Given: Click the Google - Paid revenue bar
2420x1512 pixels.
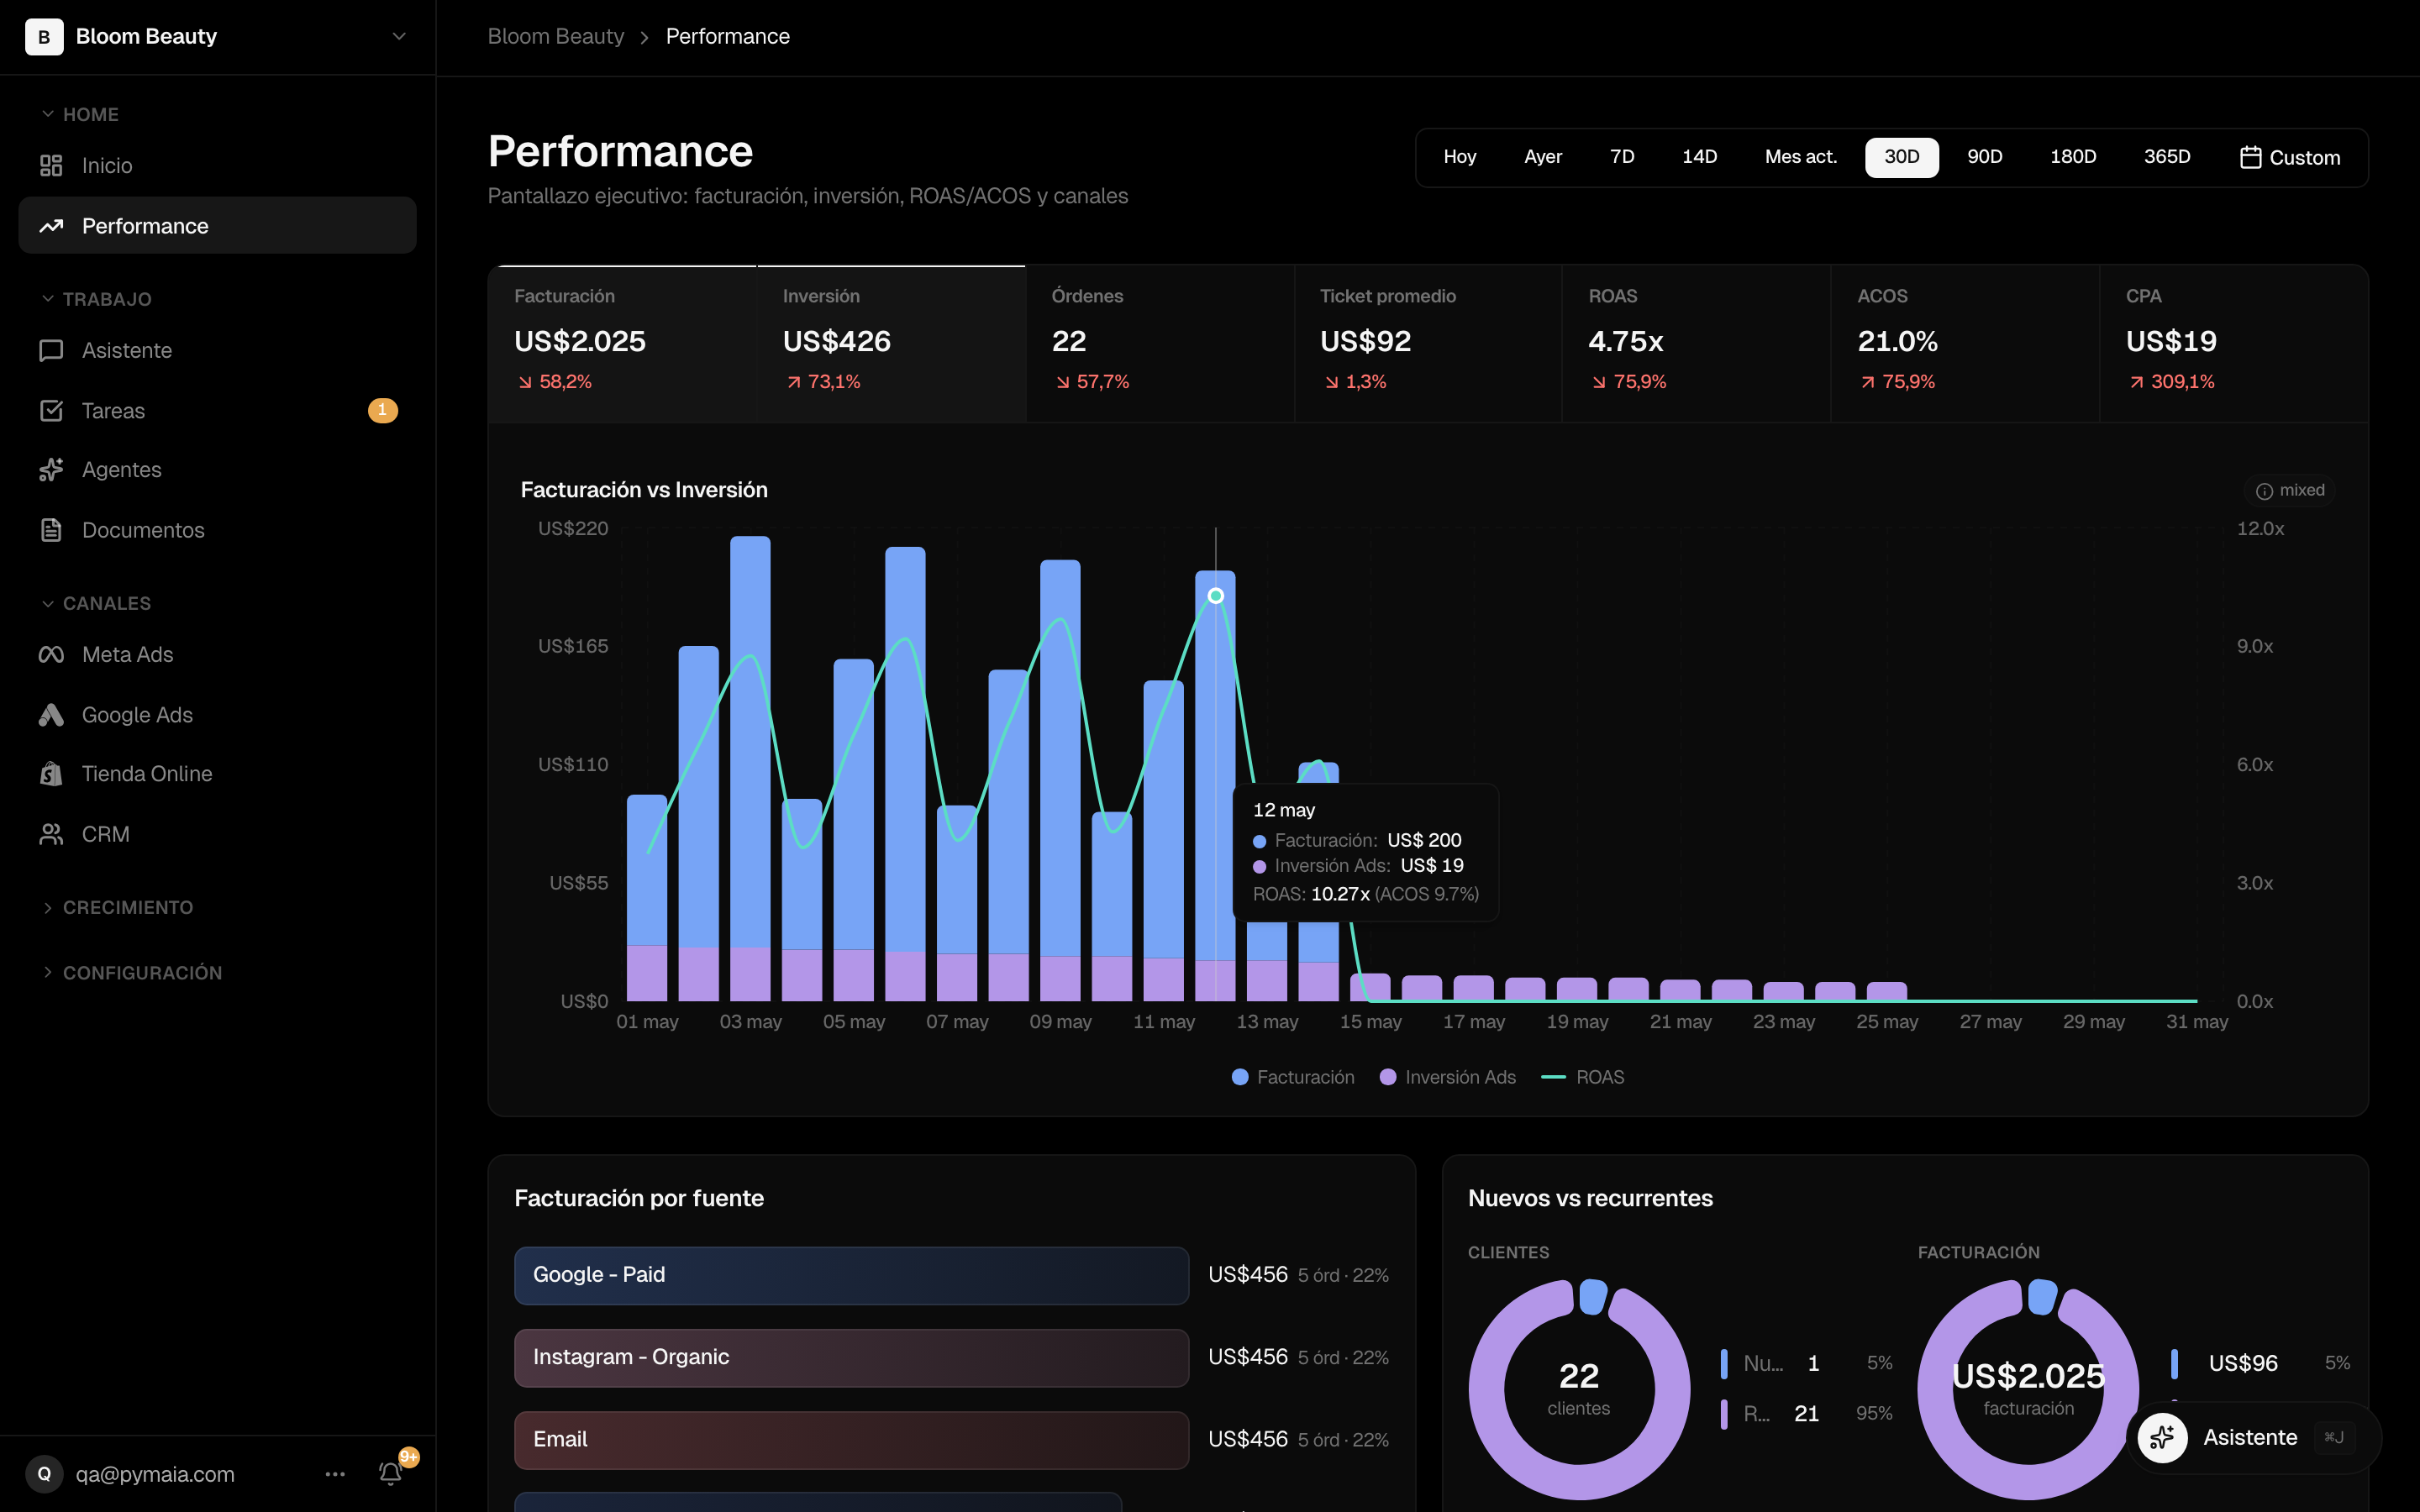Looking at the screenshot, I should tap(851, 1275).
